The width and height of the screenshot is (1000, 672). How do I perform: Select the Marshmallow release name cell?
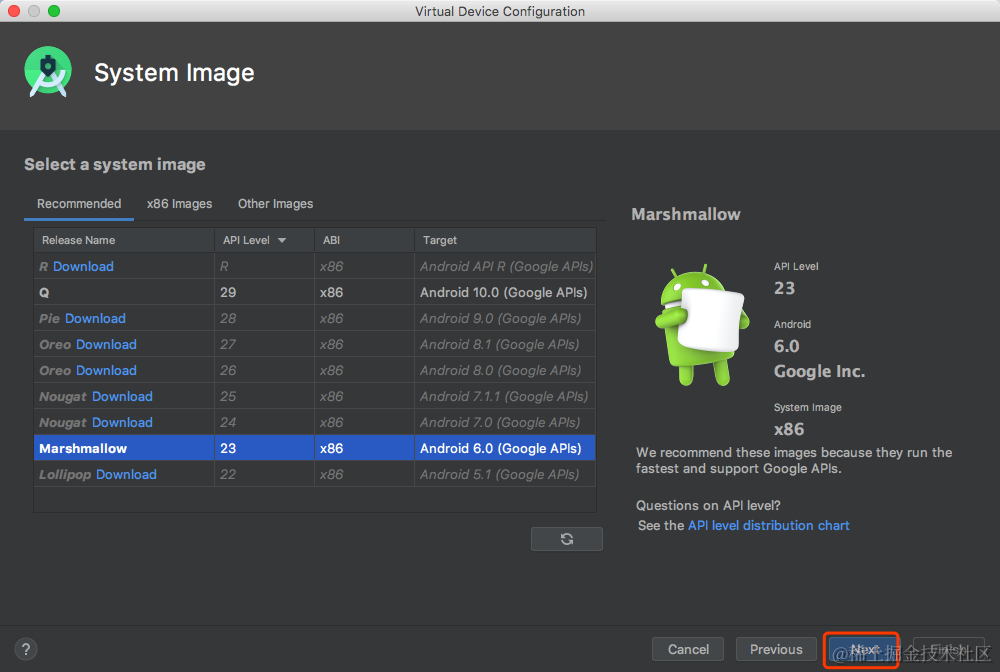pyautogui.click(x=124, y=448)
